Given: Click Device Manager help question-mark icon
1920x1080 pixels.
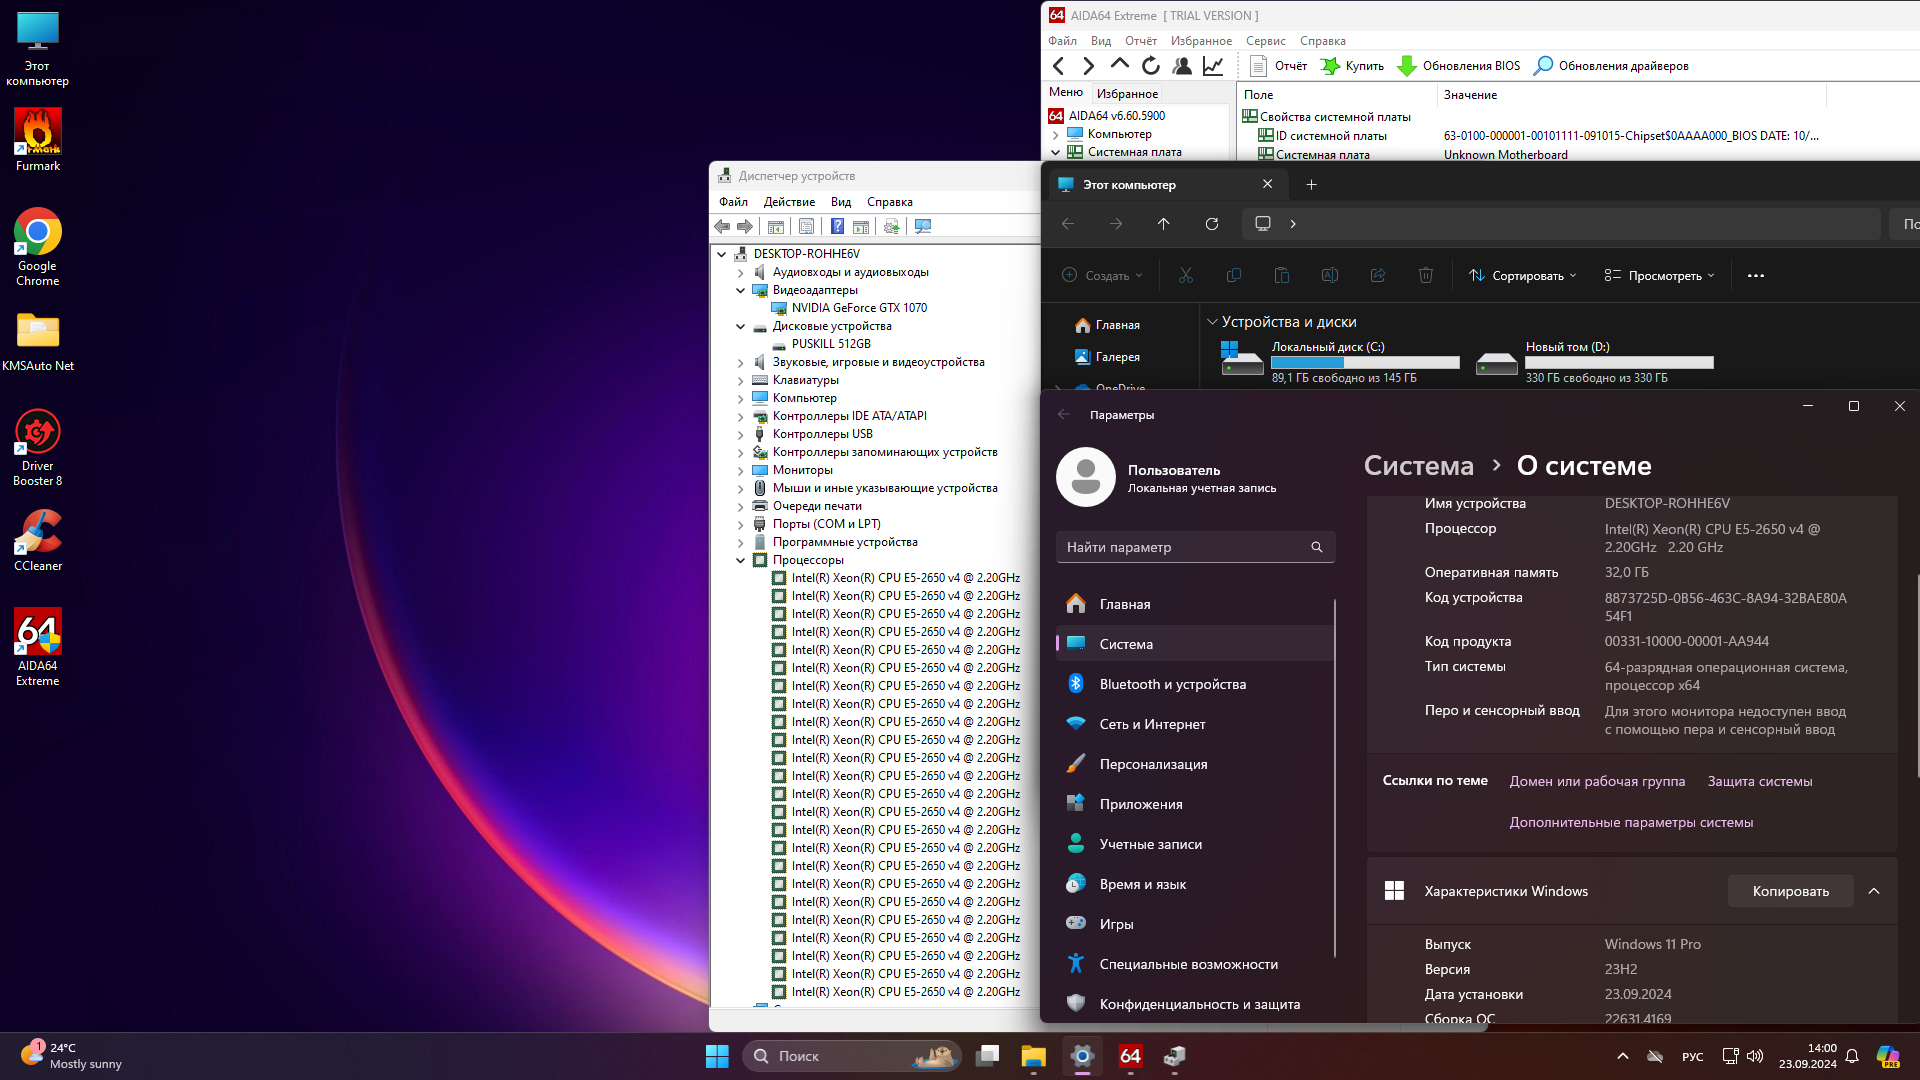Looking at the screenshot, I should 837,227.
